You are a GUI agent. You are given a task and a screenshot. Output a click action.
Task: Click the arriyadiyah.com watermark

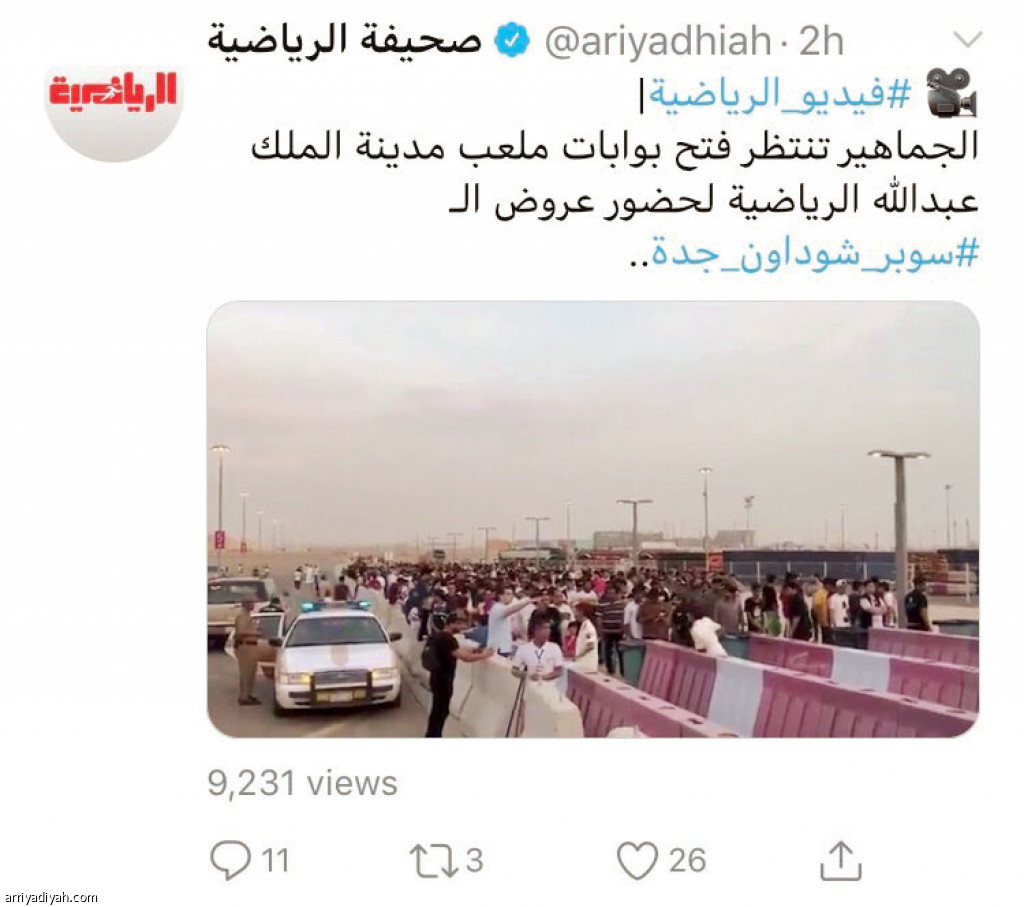49,898
